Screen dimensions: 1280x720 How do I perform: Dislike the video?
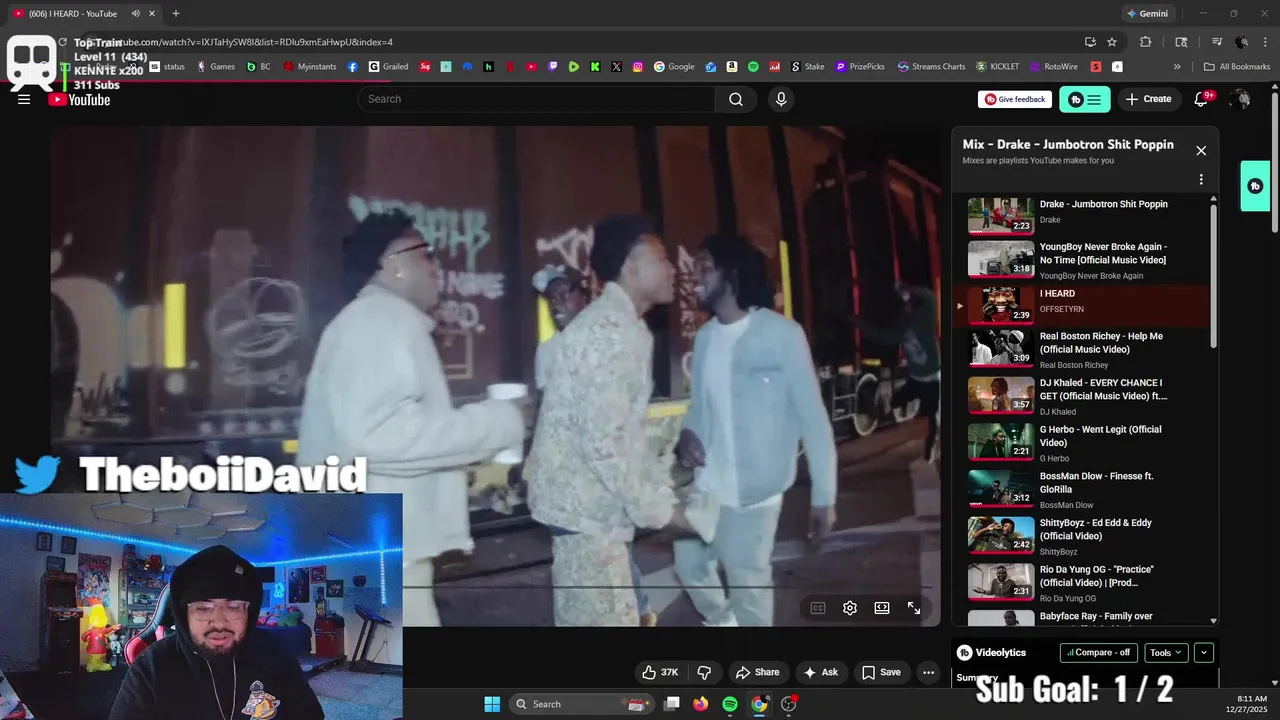[x=704, y=672]
